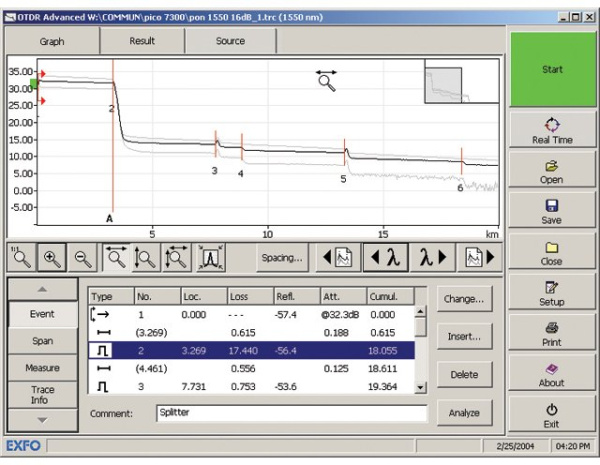The width and height of the screenshot is (600, 465).
Task: Open the Result tab
Action: point(142,41)
